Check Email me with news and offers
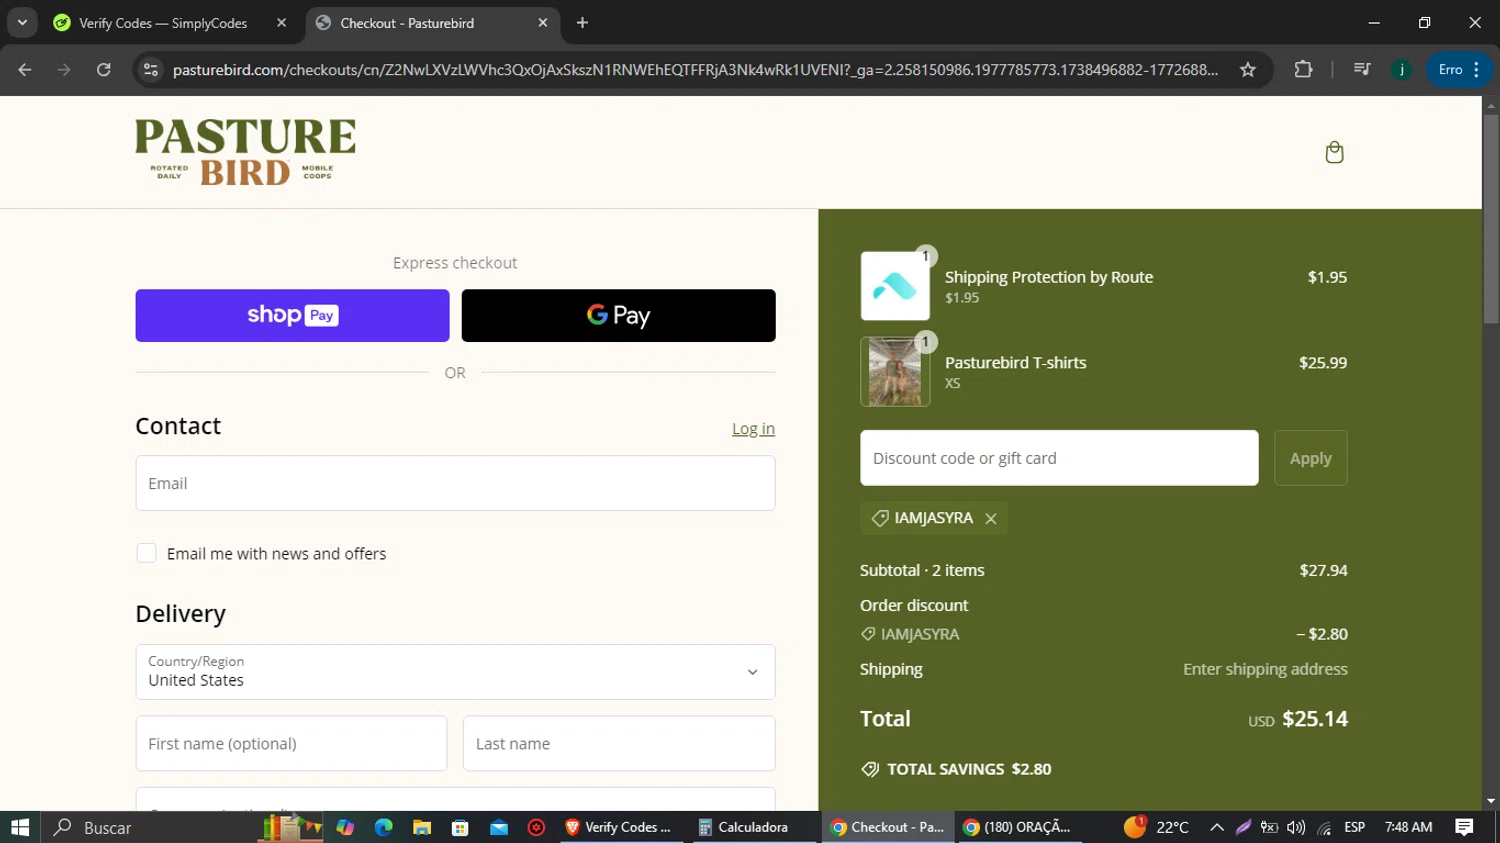The image size is (1500, 843). 146,553
